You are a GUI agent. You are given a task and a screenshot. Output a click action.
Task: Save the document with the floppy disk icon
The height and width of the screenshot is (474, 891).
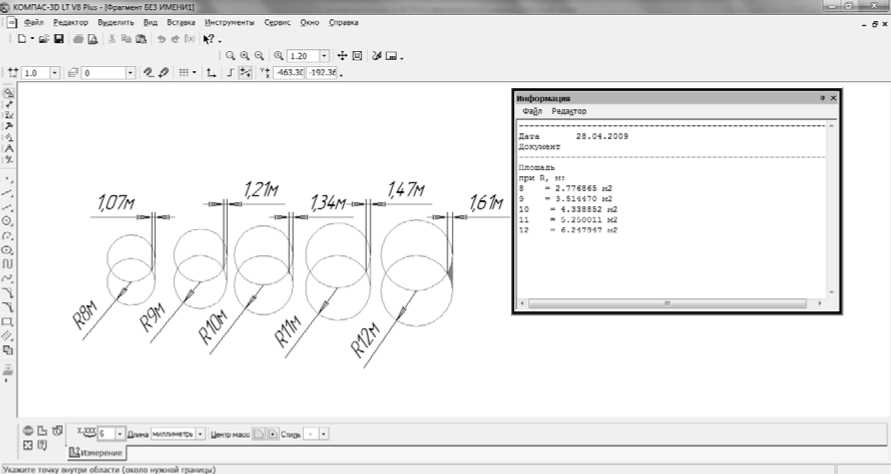pyautogui.click(x=59, y=39)
